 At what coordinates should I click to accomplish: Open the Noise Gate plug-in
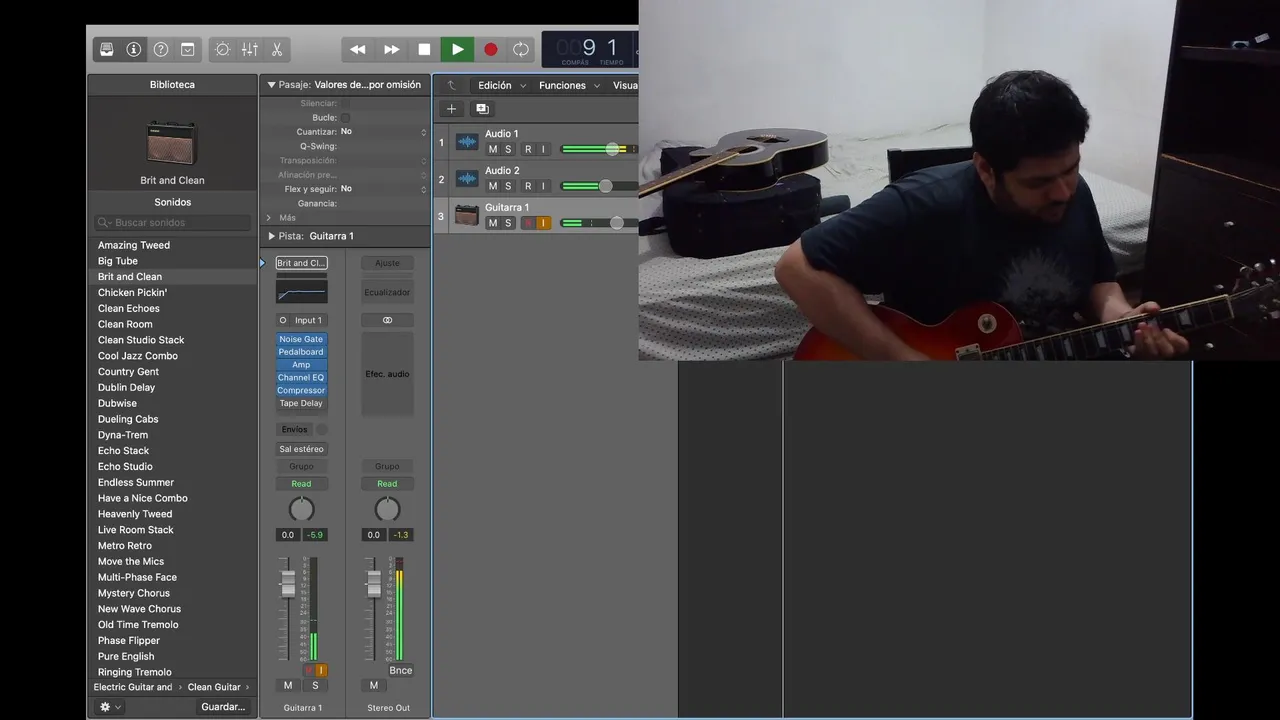[x=301, y=339]
